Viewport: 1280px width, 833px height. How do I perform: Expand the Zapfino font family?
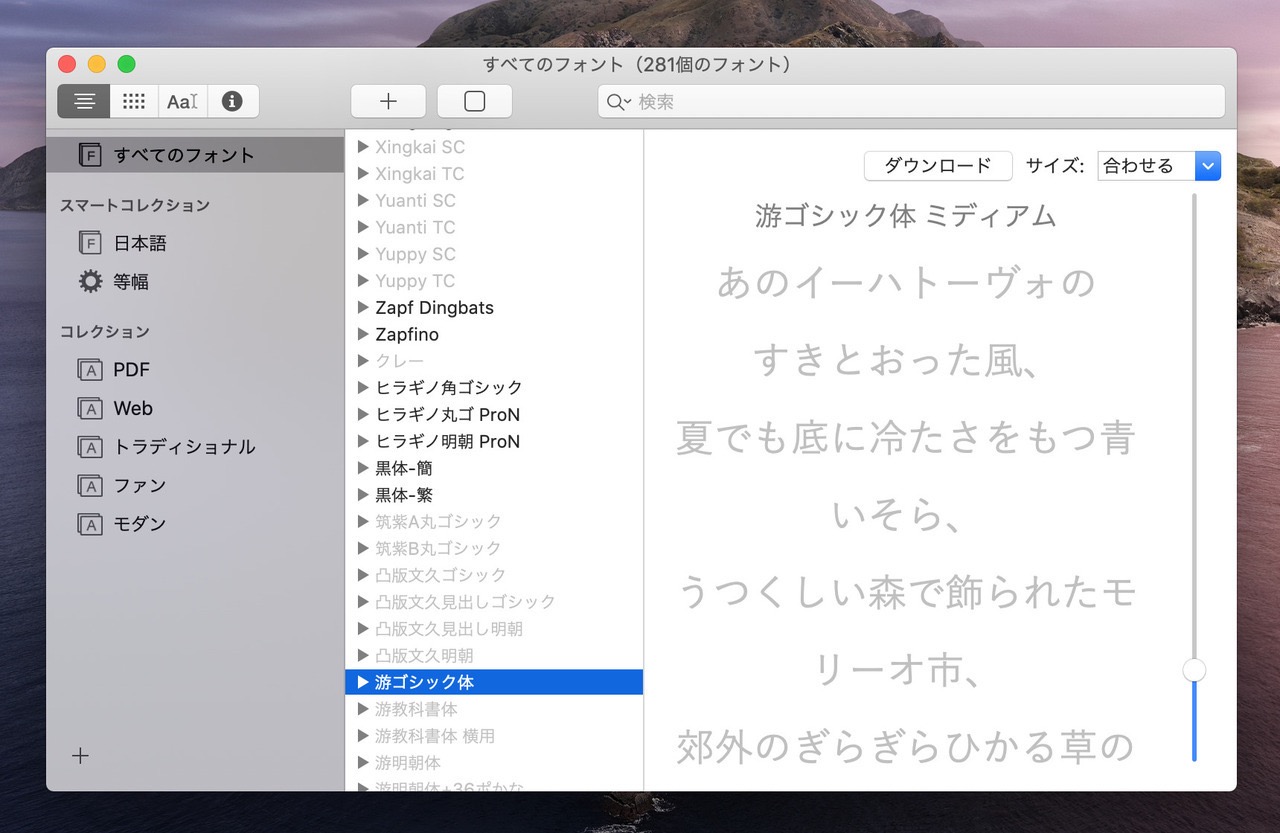[x=364, y=334]
